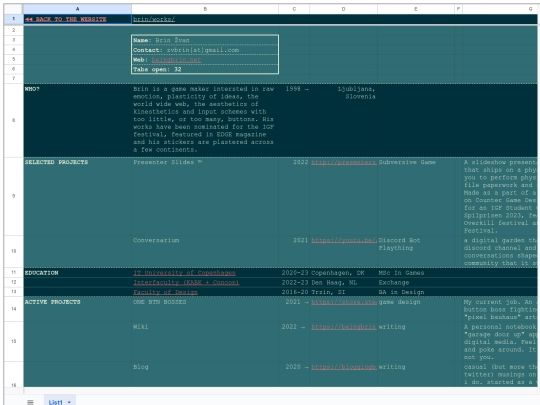Select the SELECTED PROJECTS label cell
The image size is (540, 405).
coord(77,196)
